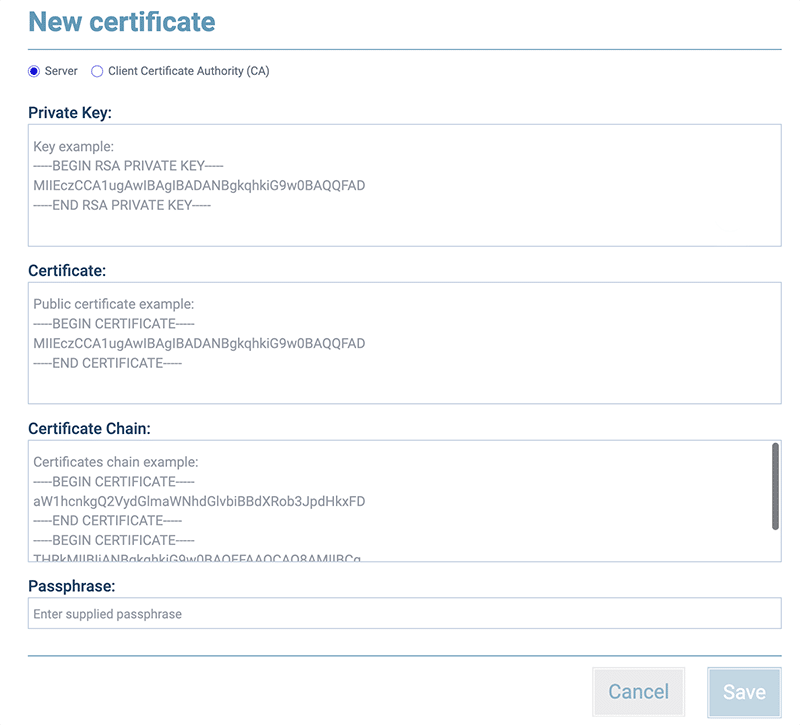Click the grayed-out Save button area

pyautogui.click(x=743, y=691)
